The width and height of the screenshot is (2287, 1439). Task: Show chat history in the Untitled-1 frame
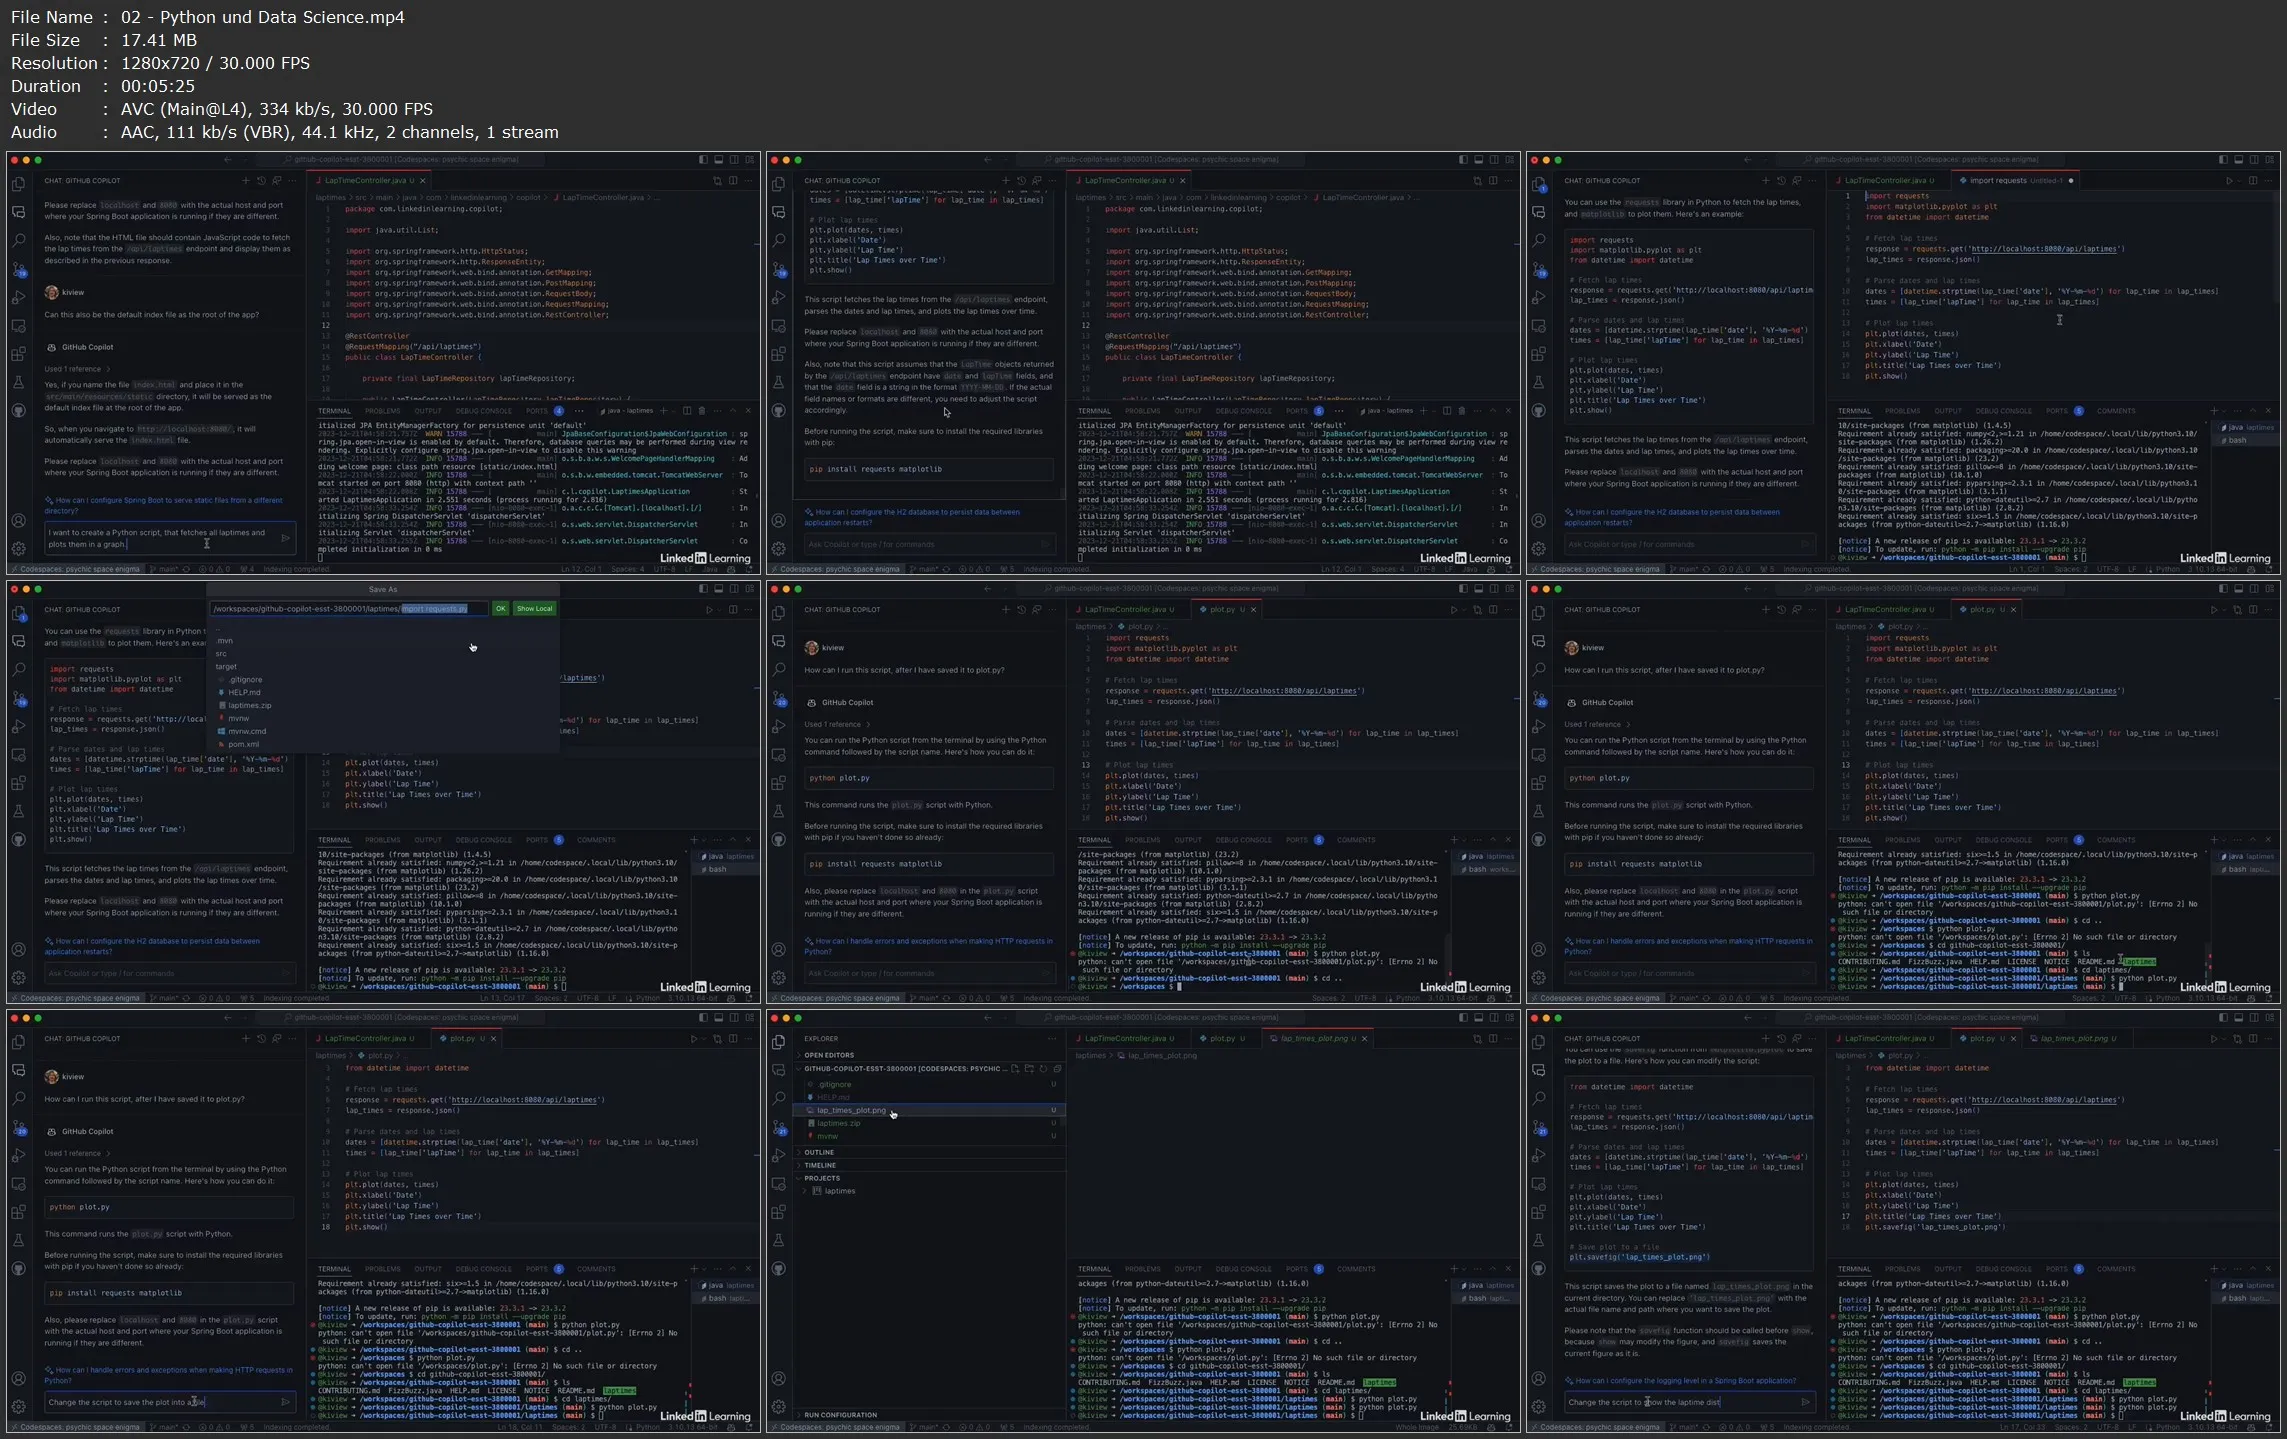[1781, 181]
